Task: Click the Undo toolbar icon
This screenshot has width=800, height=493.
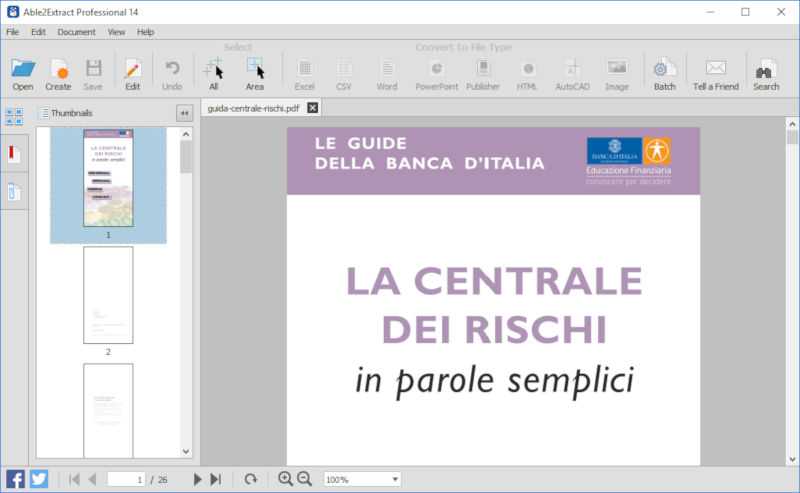Action: point(172,74)
